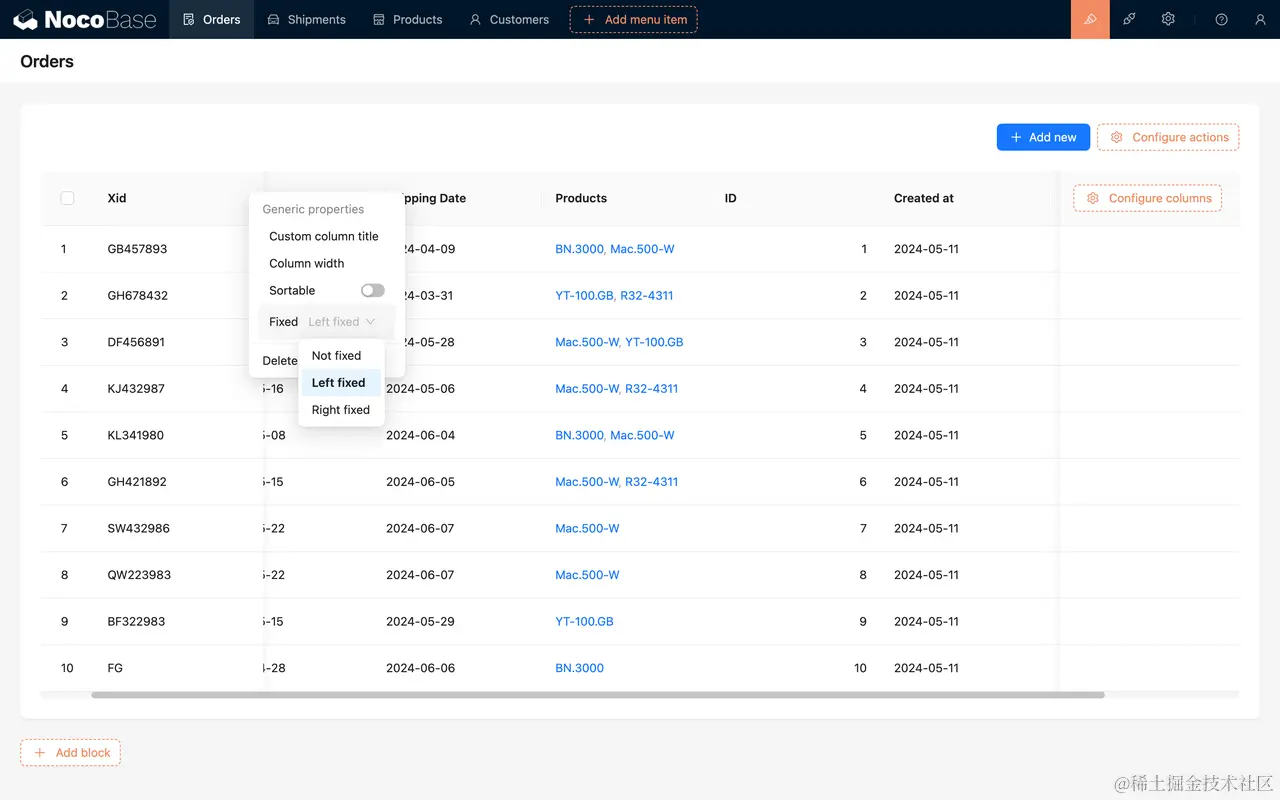1280x800 pixels.
Task: Click the Xid column header
Action: [x=117, y=198]
